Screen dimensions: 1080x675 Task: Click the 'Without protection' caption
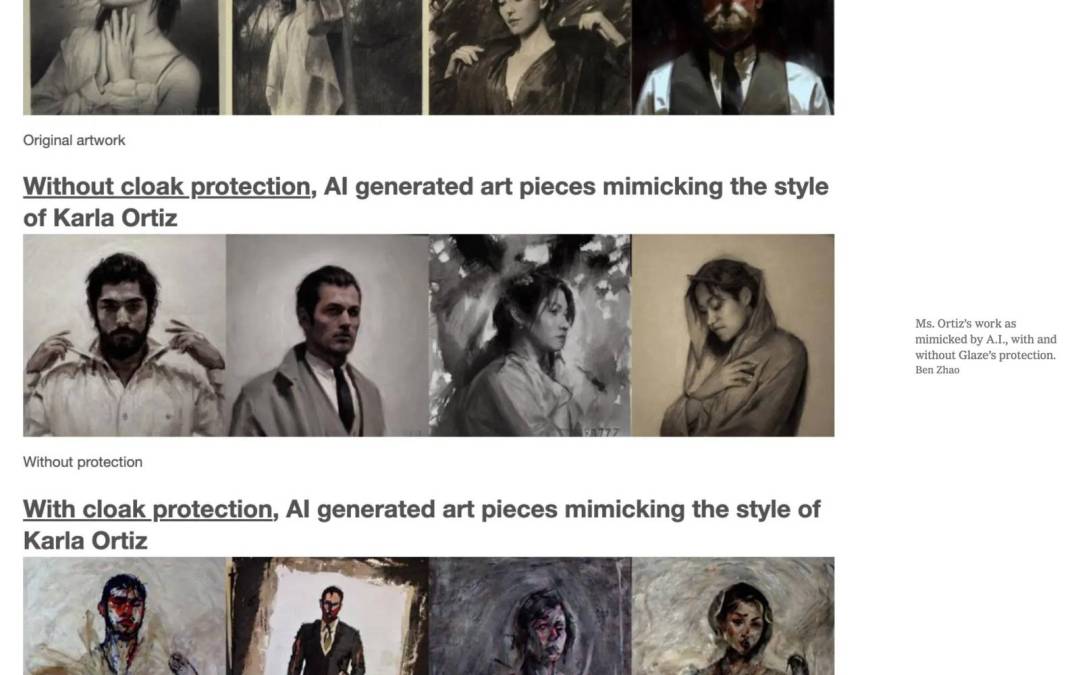(83, 462)
